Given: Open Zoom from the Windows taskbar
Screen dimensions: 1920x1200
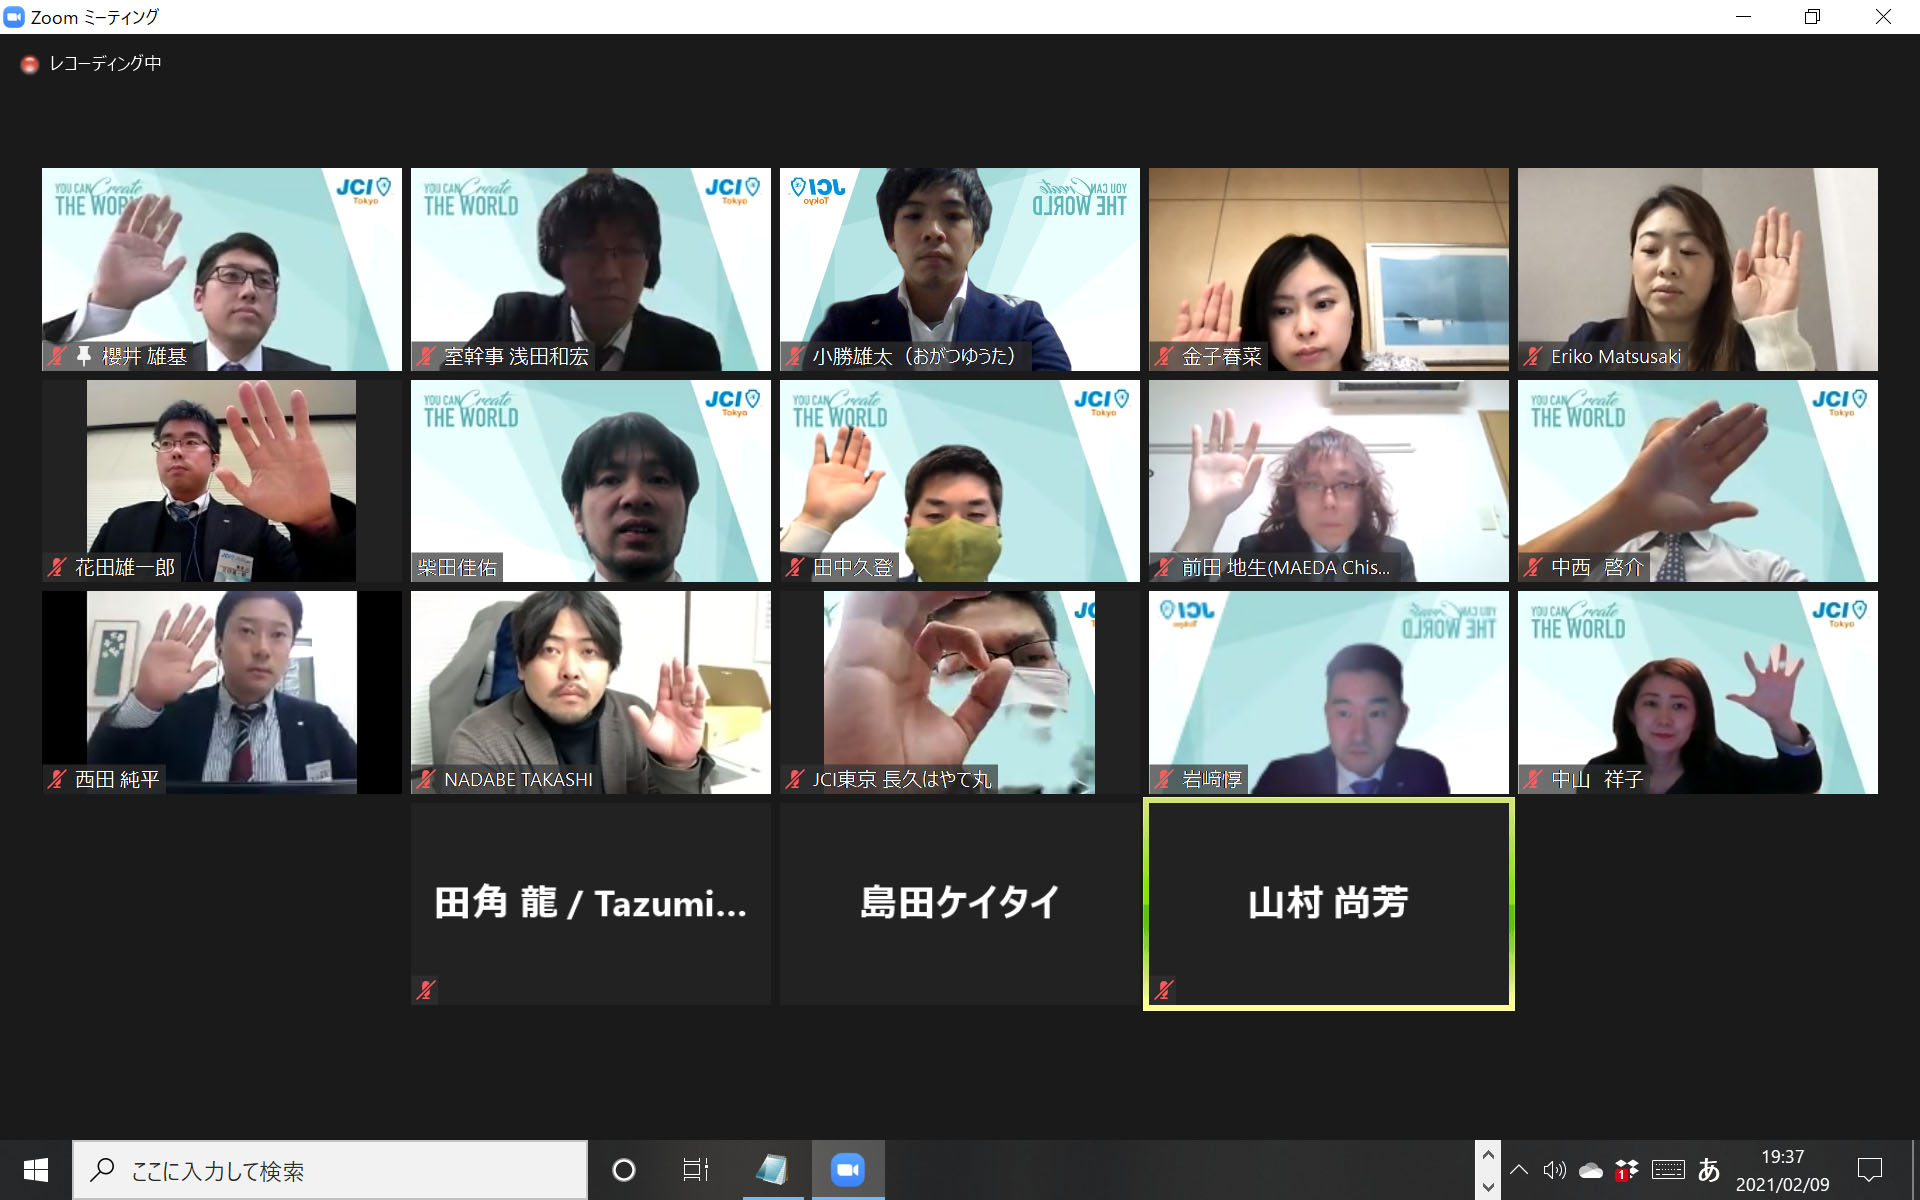Looking at the screenshot, I should coord(847,1169).
